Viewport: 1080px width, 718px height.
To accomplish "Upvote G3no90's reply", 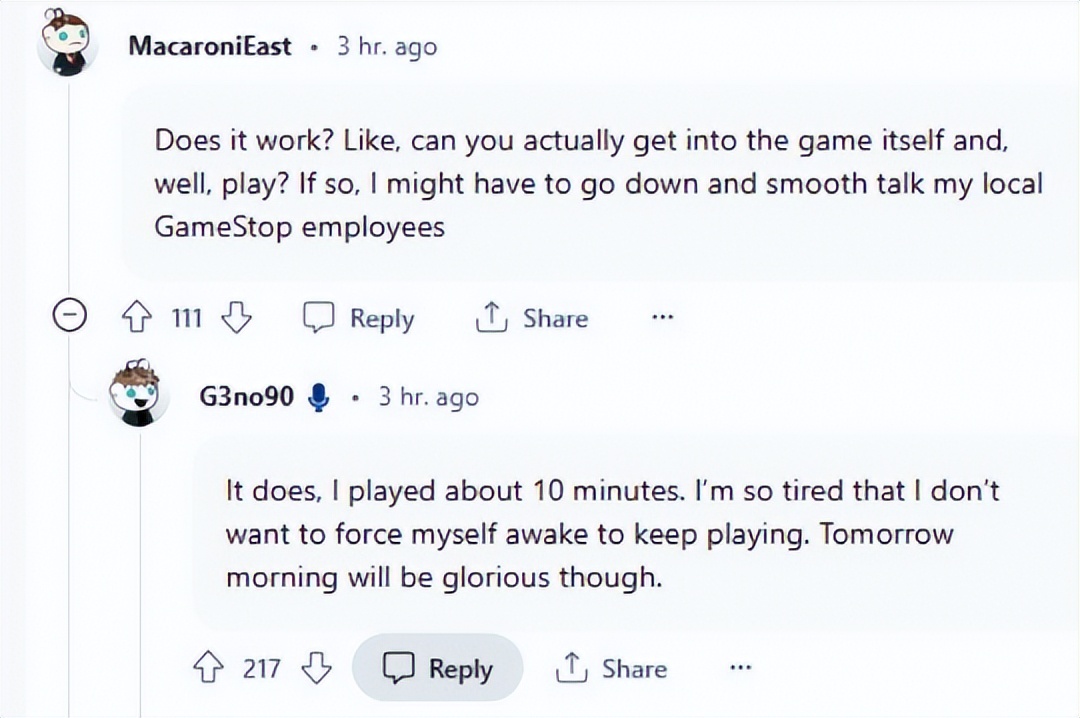I will (206, 668).
